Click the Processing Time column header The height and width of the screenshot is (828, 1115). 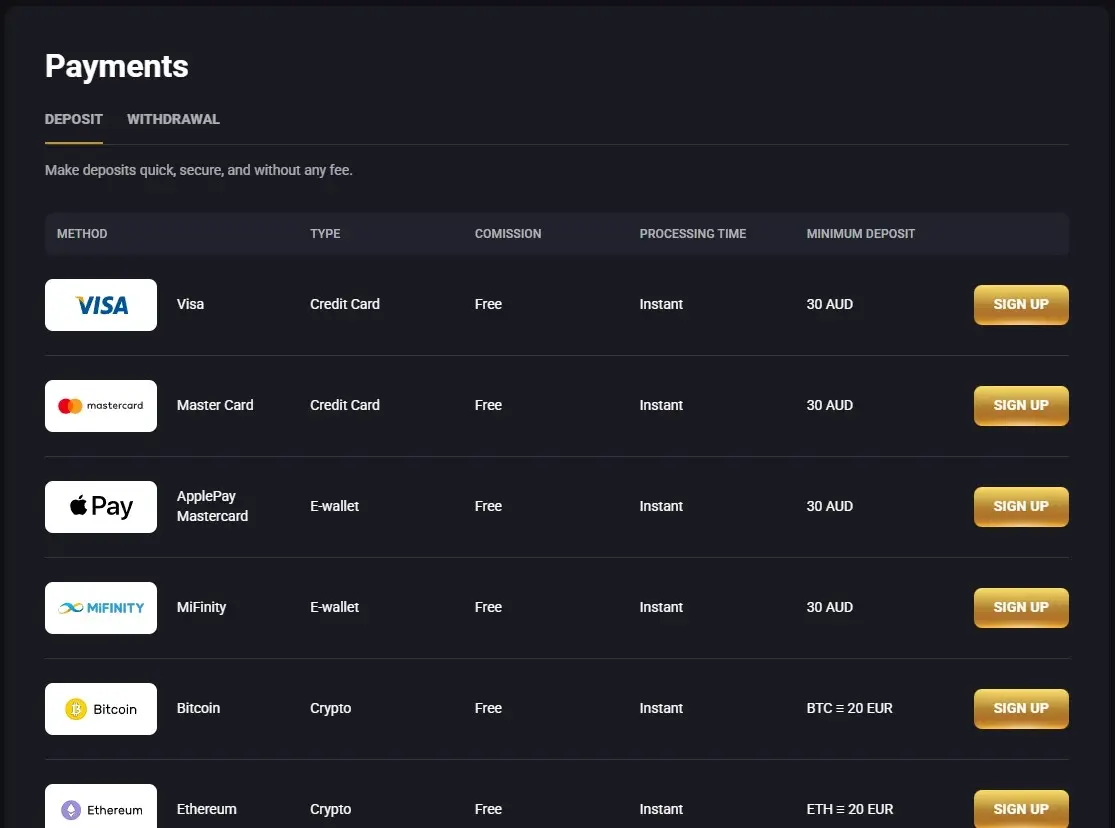coord(693,233)
